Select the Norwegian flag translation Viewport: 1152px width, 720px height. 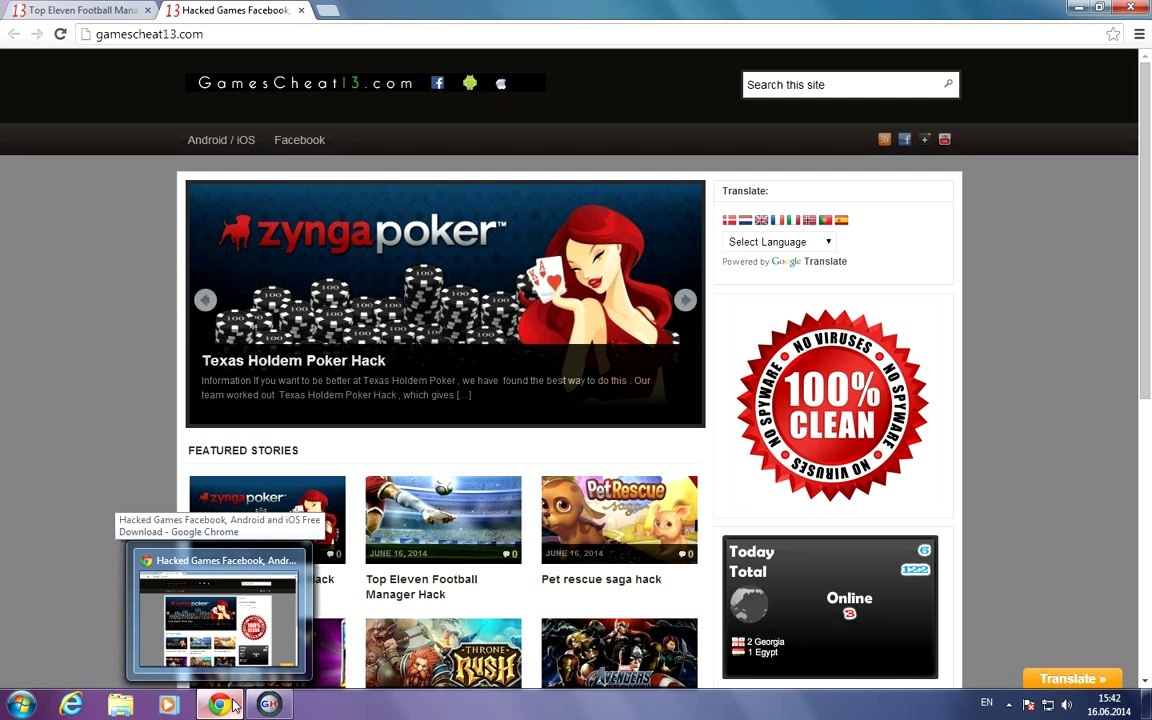[x=810, y=220]
